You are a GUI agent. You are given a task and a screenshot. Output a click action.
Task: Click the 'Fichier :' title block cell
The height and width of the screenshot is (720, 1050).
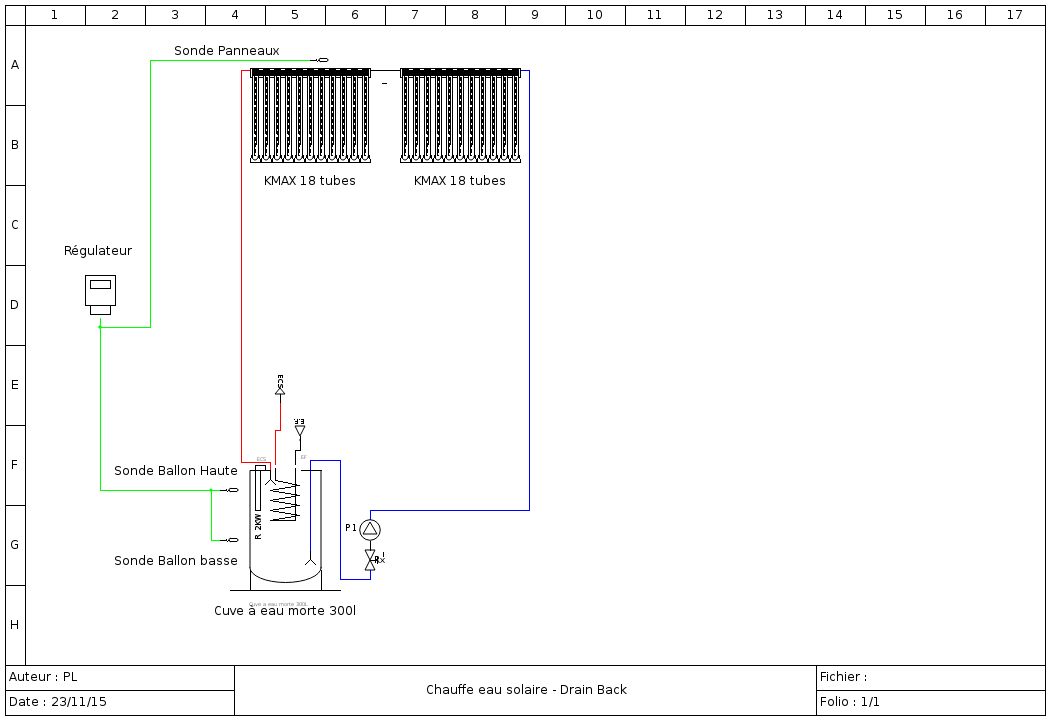(x=931, y=678)
